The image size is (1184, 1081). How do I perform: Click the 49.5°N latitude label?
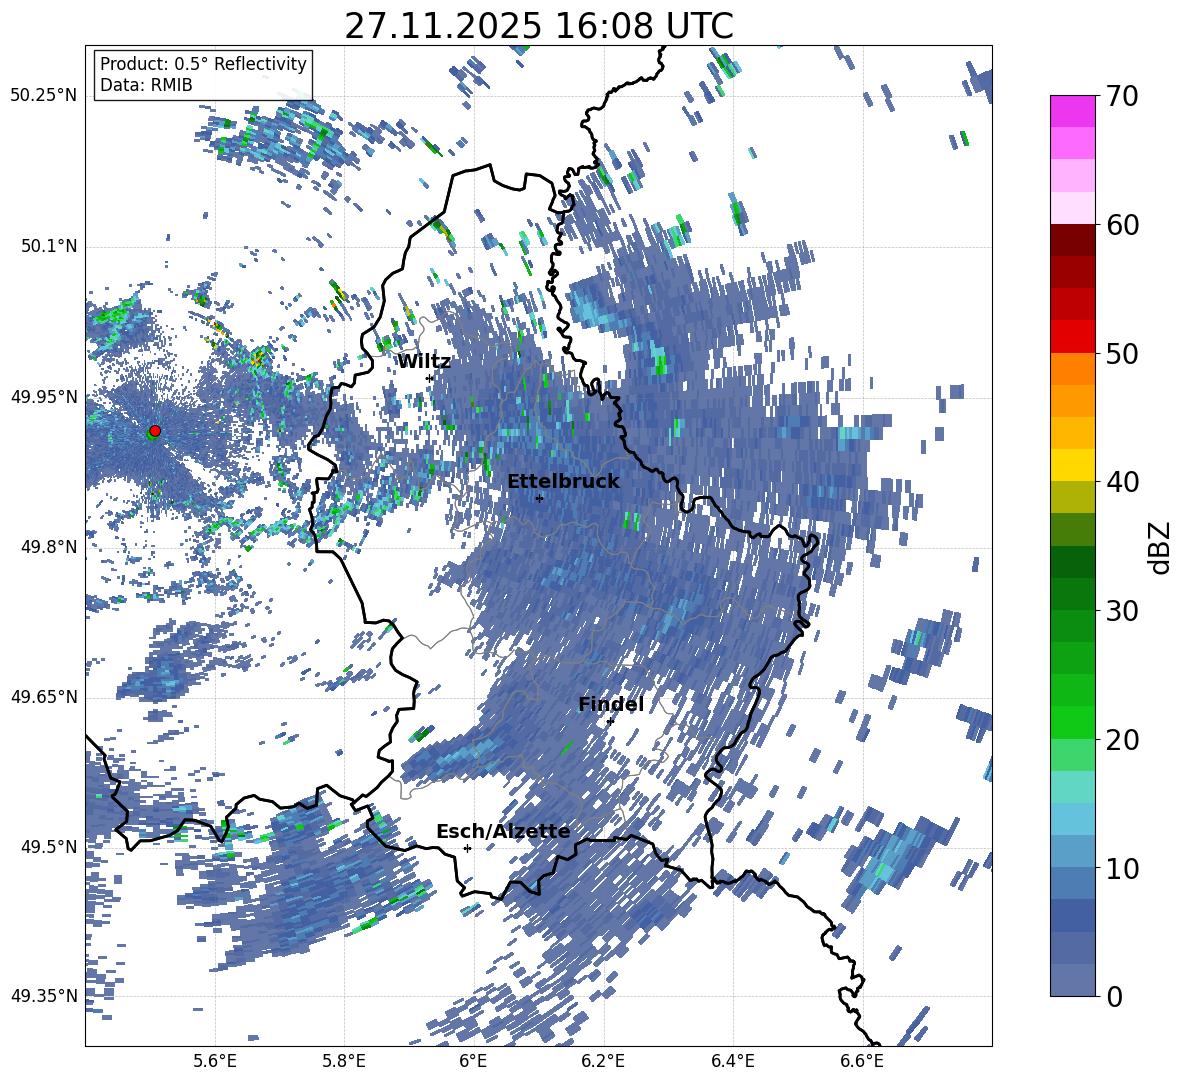(x=49, y=847)
